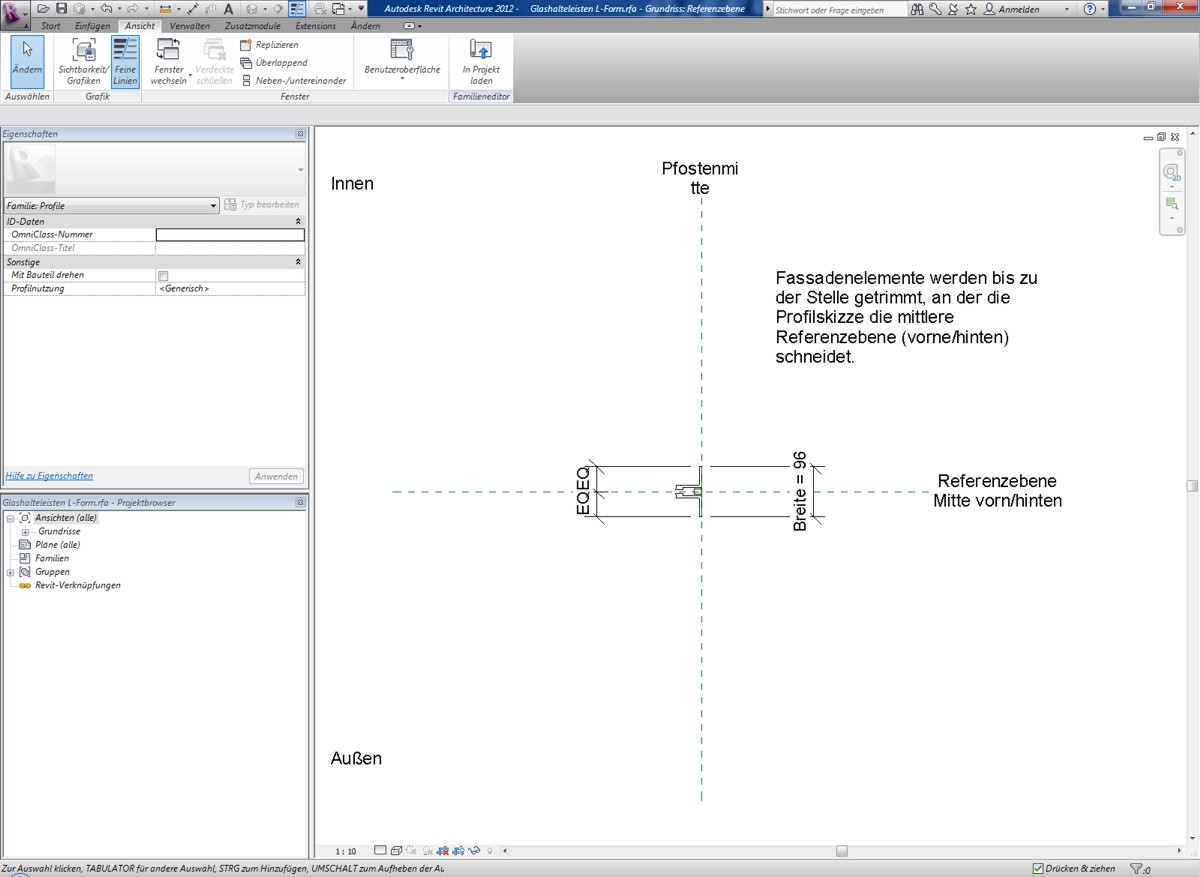This screenshot has width=1200, height=877.
Task: Click the OmniClass-Nummer input field
Action: click(x=230, y=234)
